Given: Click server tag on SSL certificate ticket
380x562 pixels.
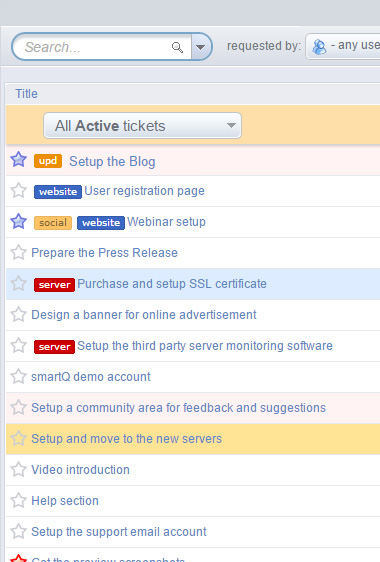Looking at the screenshot, I should 54,285.
